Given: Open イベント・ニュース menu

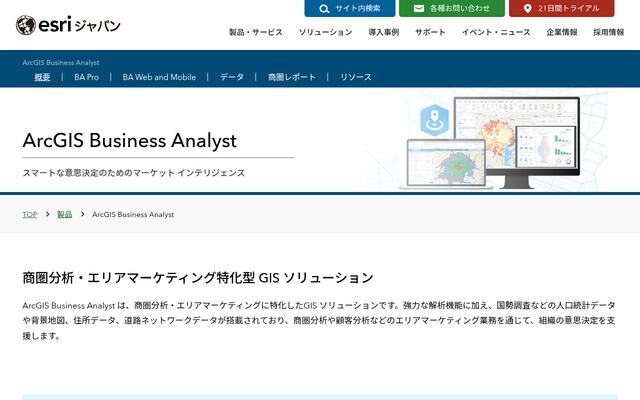Looking at the screenshot, I should (496, 32).
